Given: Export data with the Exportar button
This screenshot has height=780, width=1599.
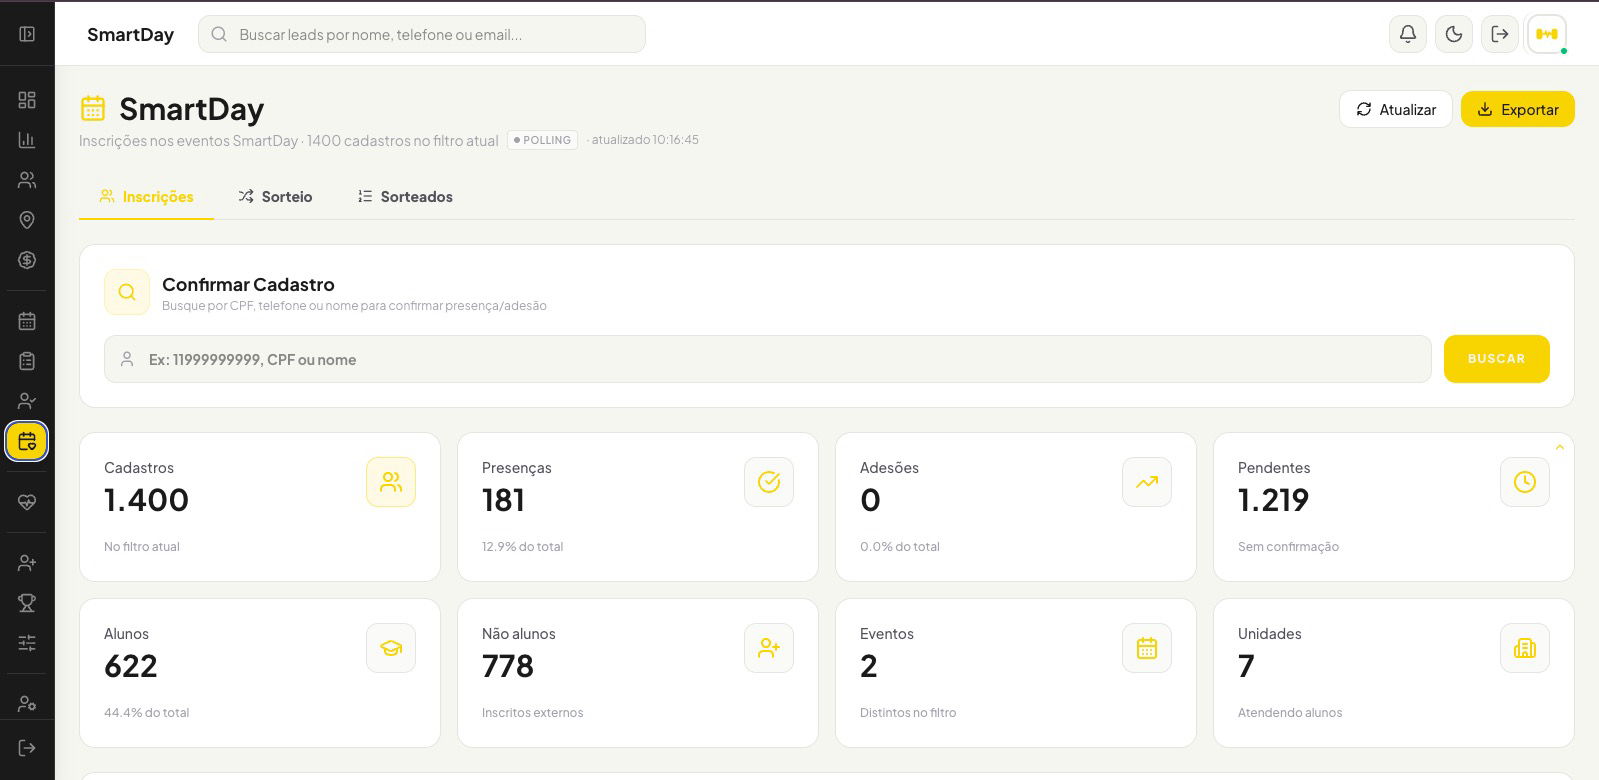Looking at the screenshot, I should tap(1517, 109).
